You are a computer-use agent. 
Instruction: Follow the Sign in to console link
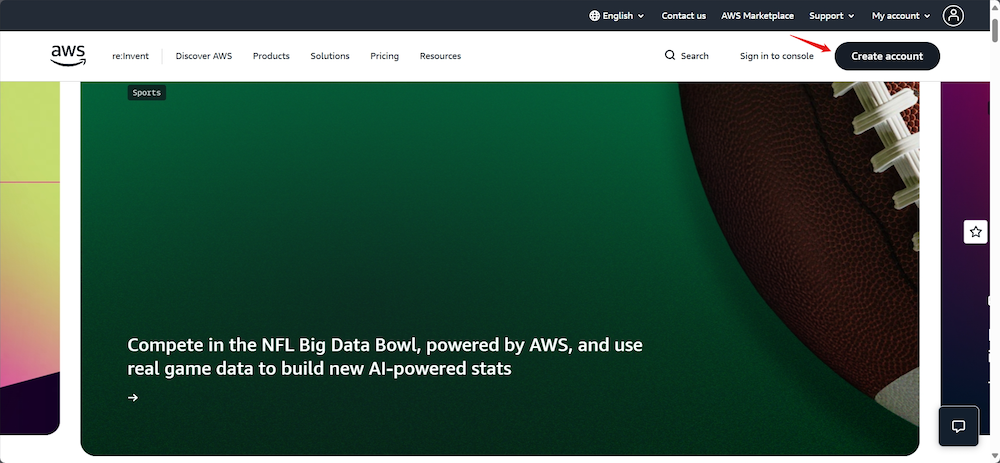point(777,56)
